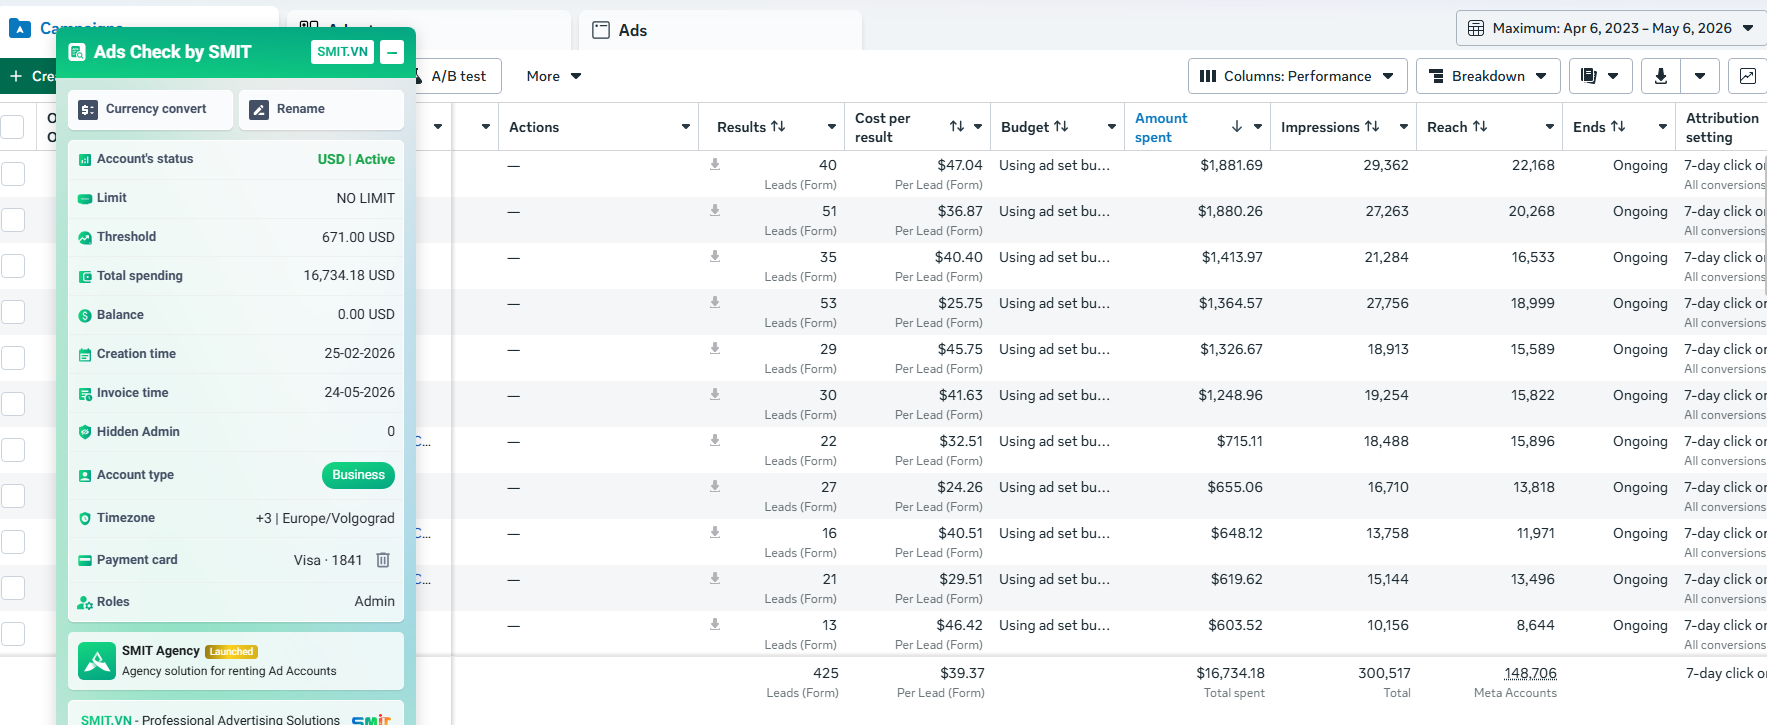Select the checkbox on the $1,364.57 row
The width and height of the screenshot is (1767, 725).
13,311
